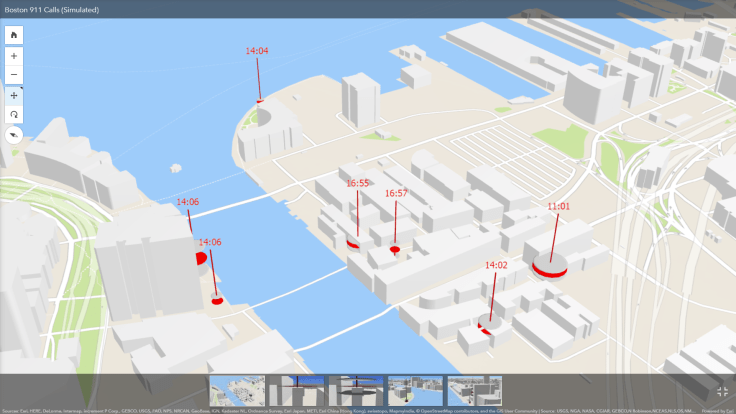Zoom out with the minus button
The width and height of the screenshot is (736, 414).
click(x=14, y=75)
